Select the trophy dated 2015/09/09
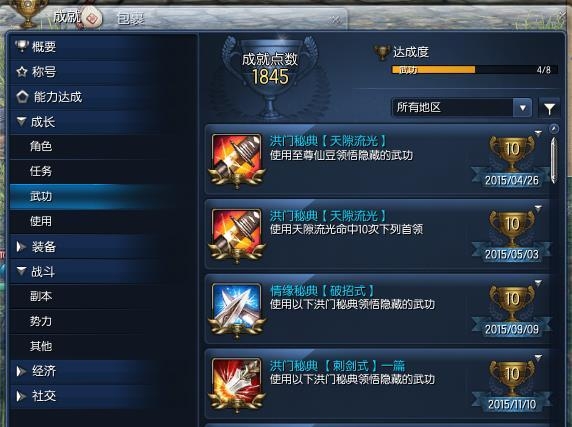Viewport: 572px width, 427px height. 511,310
